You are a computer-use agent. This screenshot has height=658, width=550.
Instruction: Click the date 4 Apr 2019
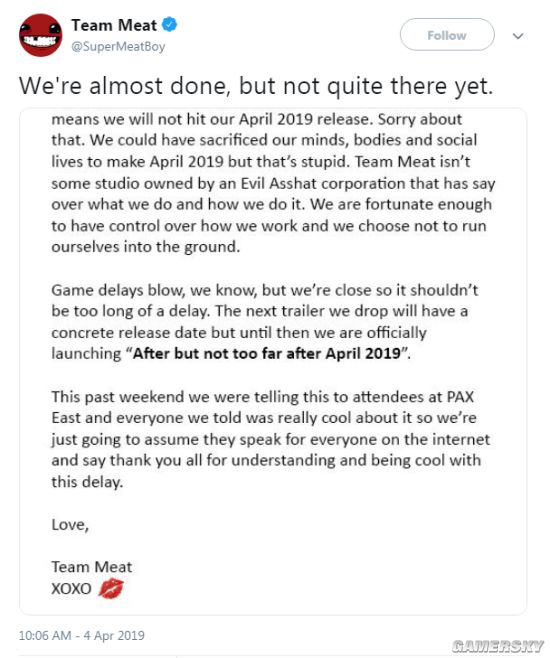[x=114, y=635]
